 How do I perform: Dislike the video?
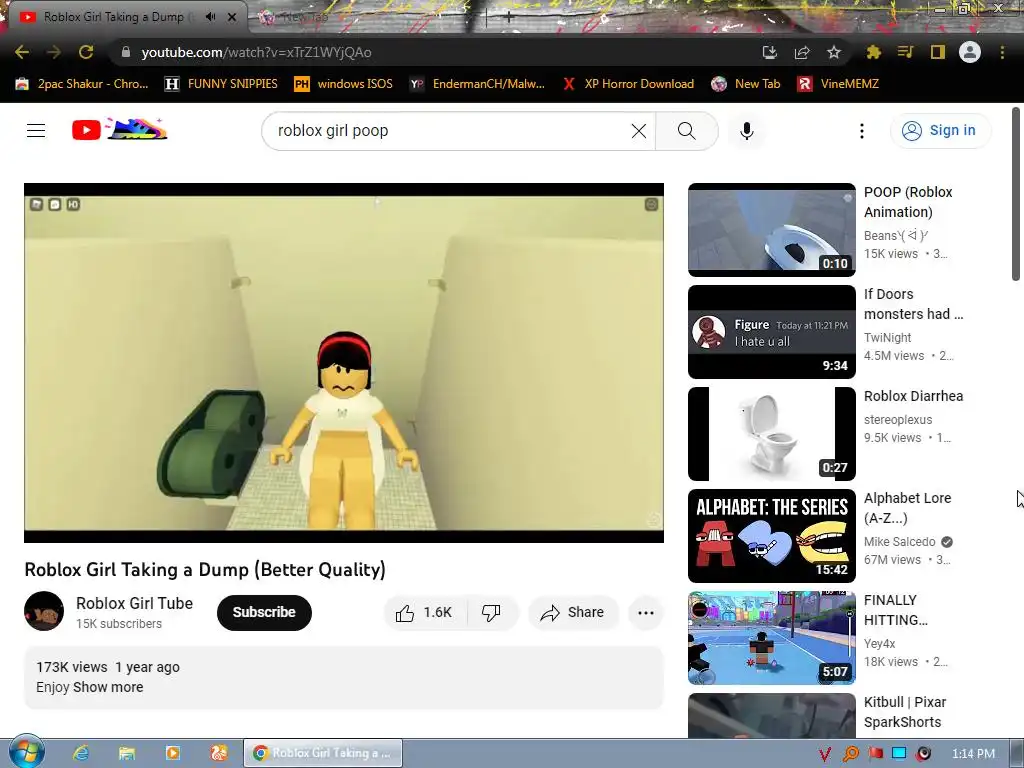(491, 613)
